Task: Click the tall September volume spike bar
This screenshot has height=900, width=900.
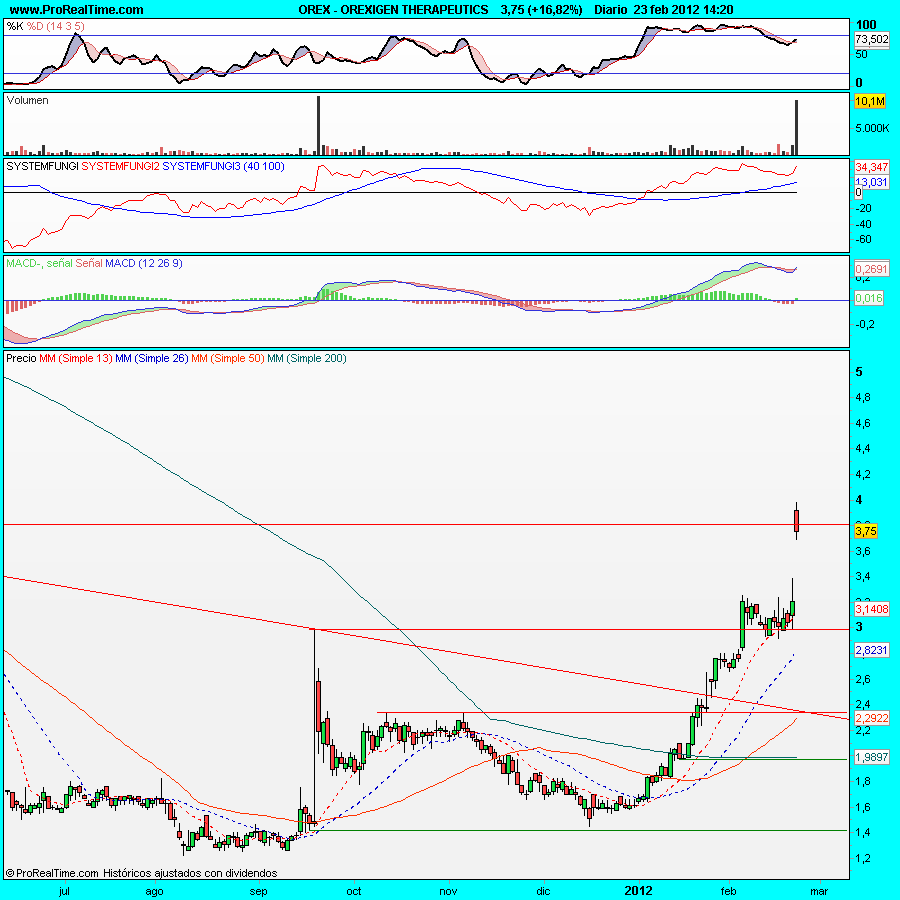Action: click(319, 125)
